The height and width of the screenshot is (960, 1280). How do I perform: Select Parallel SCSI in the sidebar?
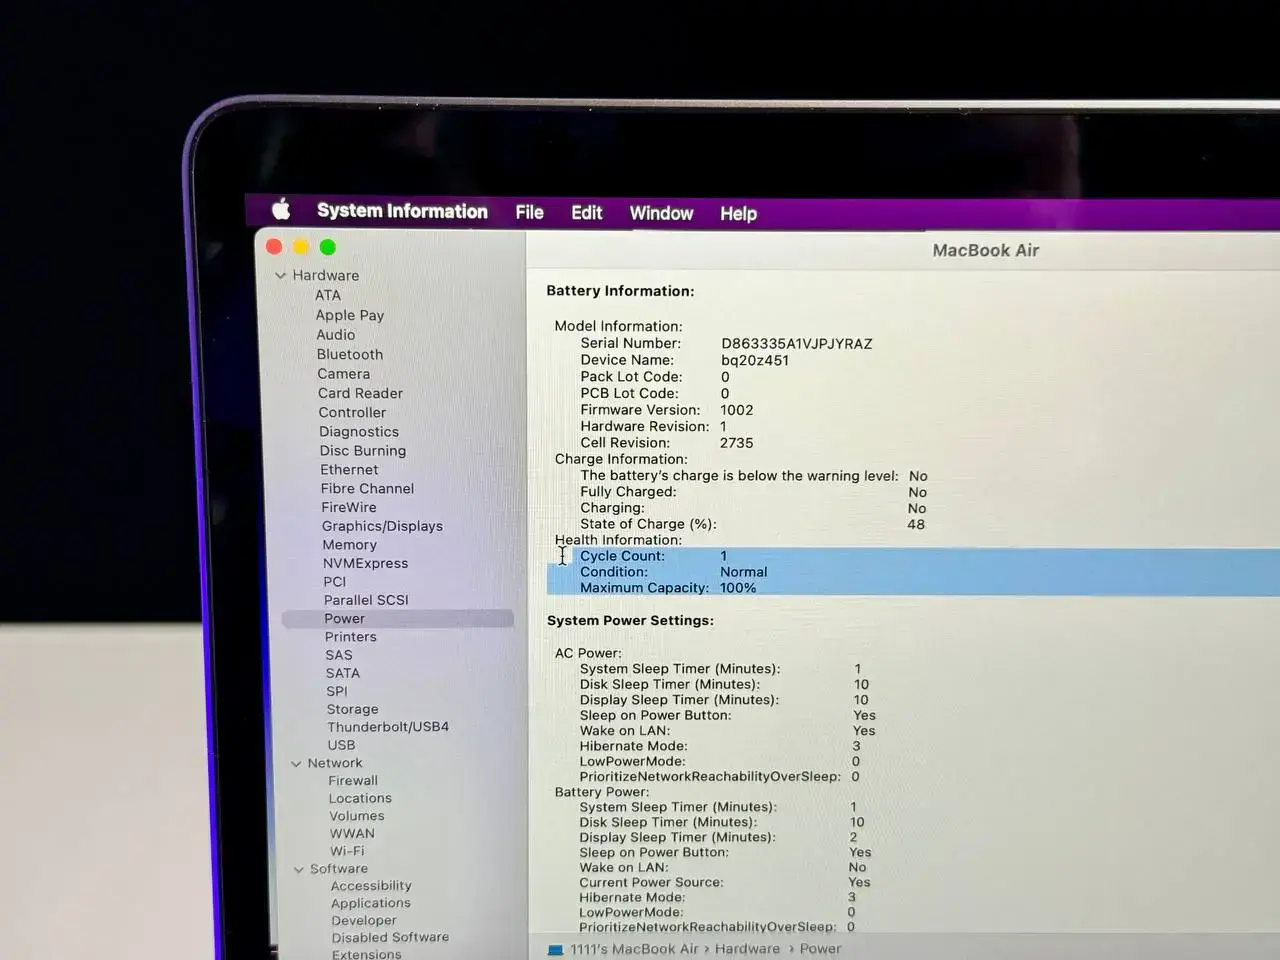pyautogui.click(x=366, y=600)
